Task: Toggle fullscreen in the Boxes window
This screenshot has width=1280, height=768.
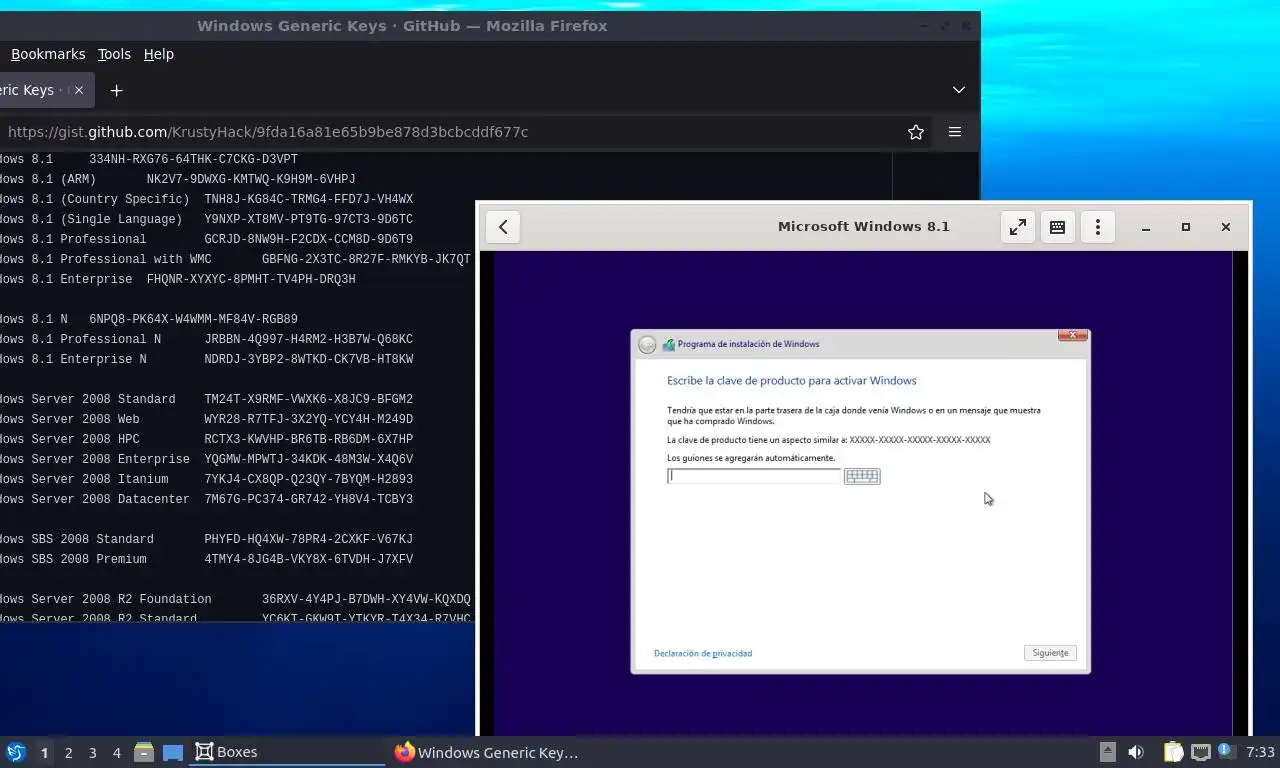Action: coord(1017,227)
